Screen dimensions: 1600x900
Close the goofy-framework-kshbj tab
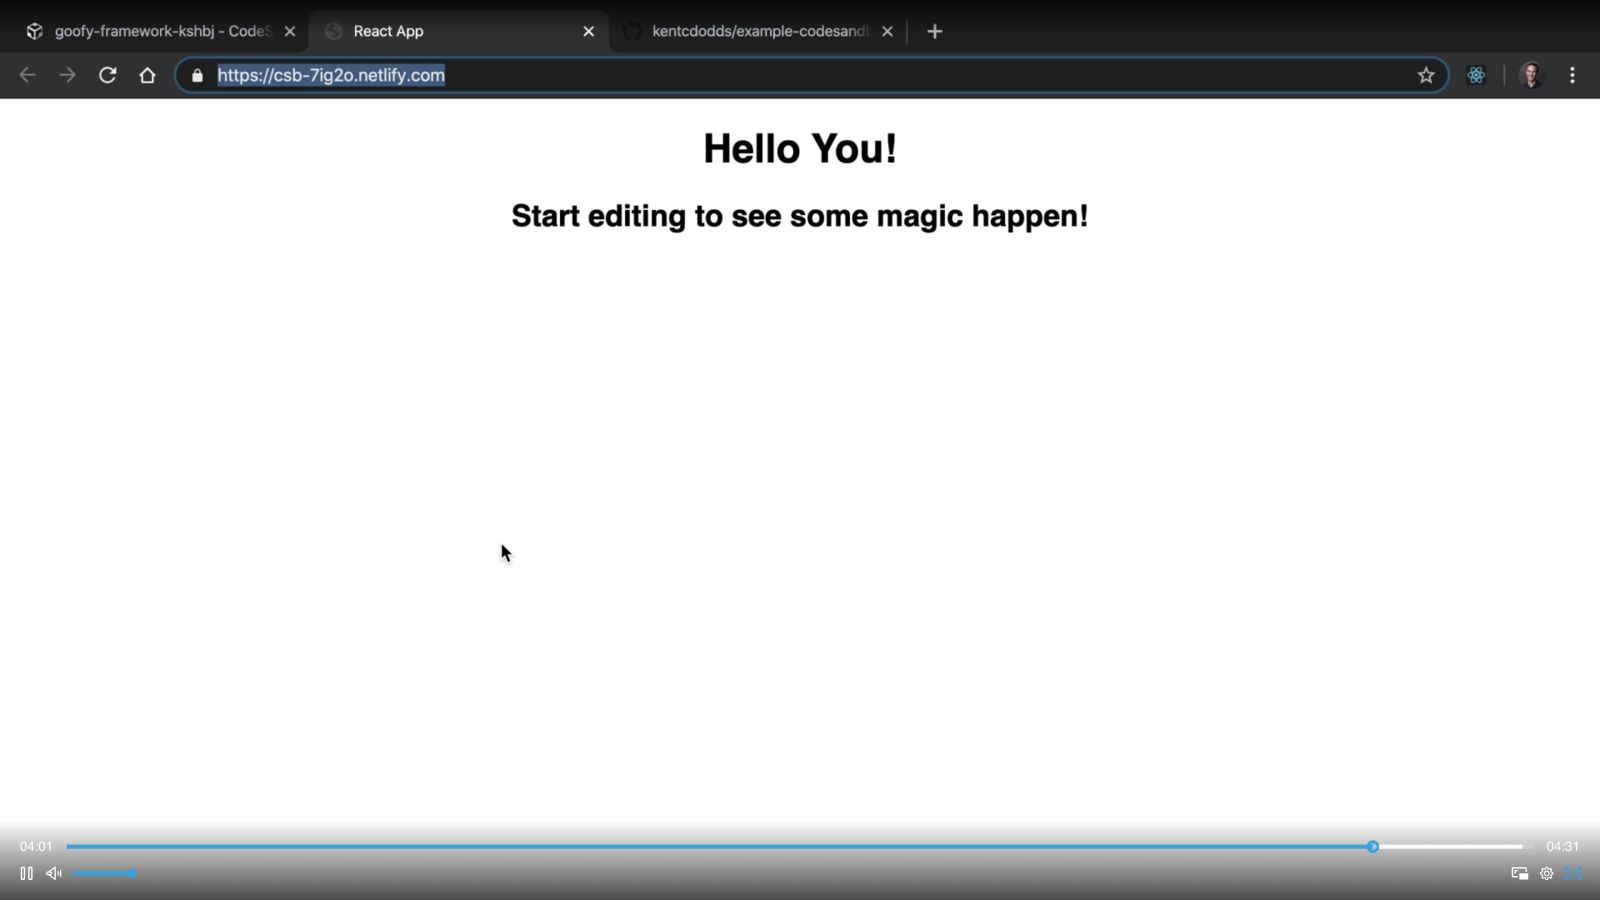click(x=290, y=31)
